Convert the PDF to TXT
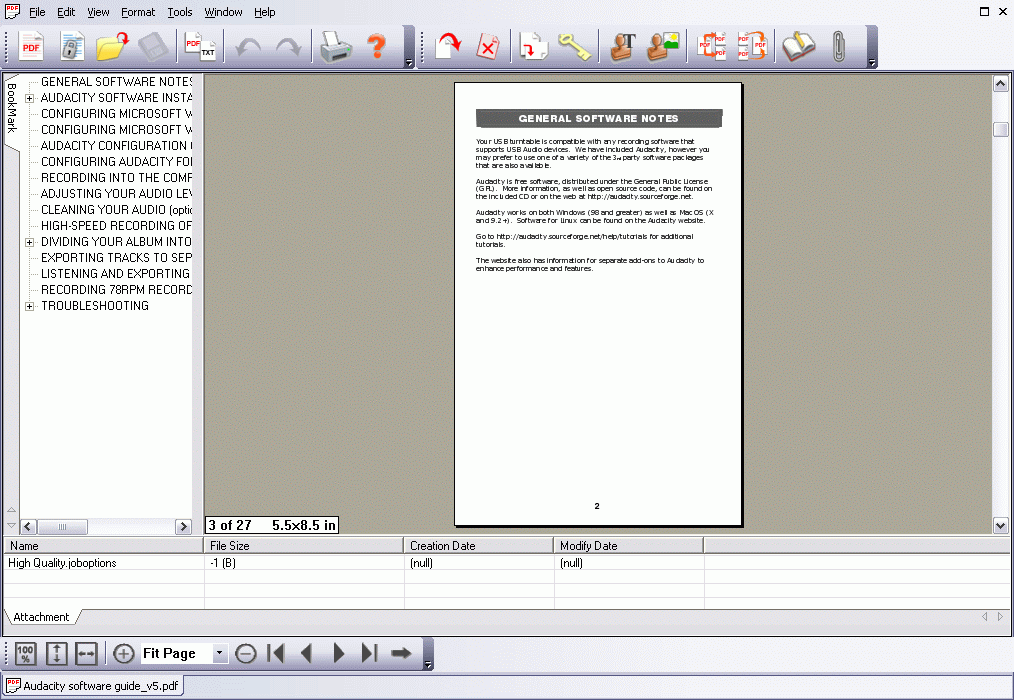Image resolution: width=1014 pixels, height=700 pixels. coord(201,46)
